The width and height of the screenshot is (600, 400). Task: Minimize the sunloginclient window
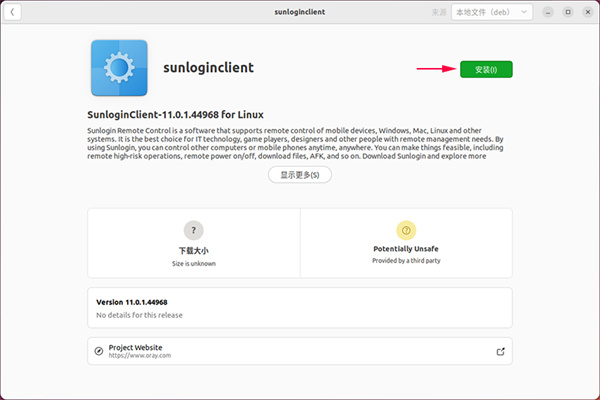pos(548,12)
